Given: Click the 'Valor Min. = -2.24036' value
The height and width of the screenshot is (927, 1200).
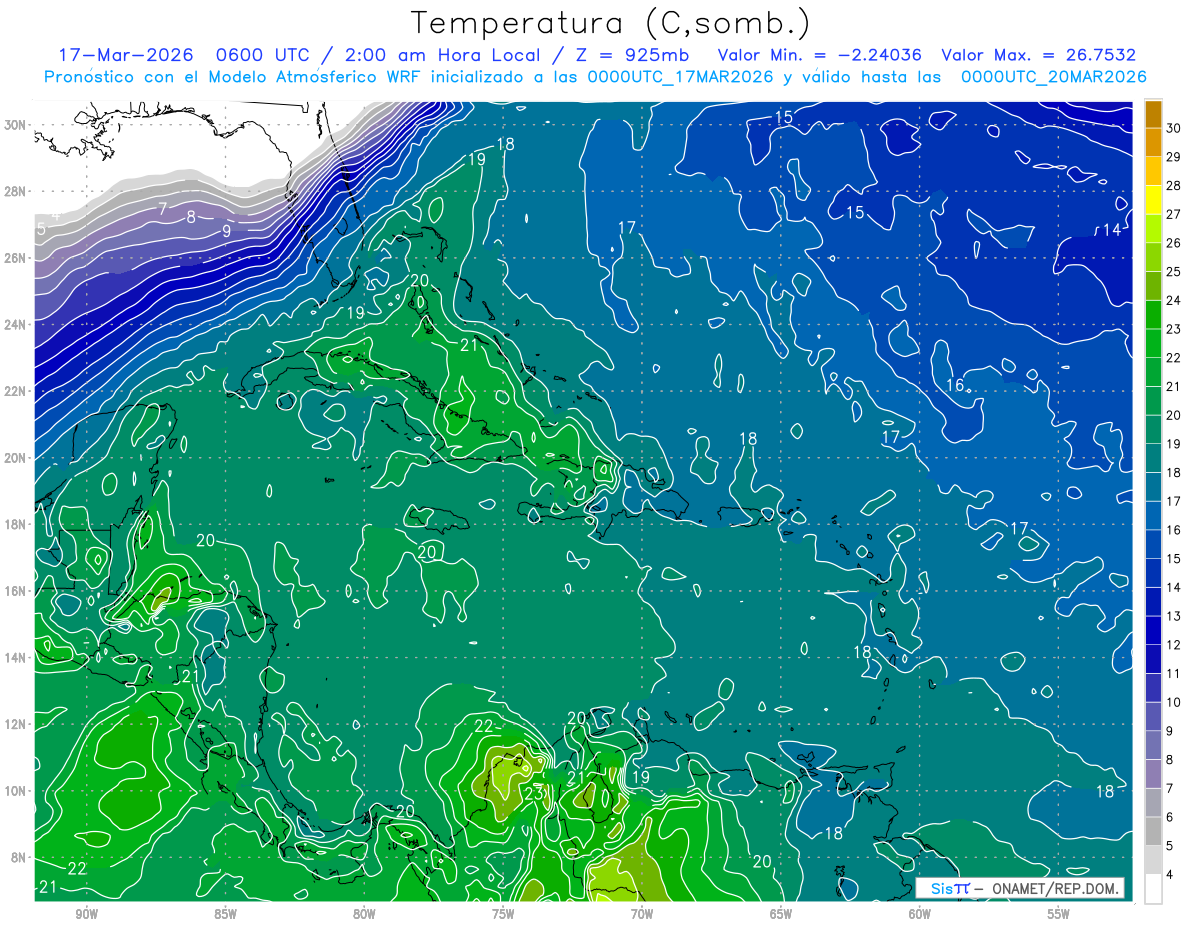Looking at the screenshot, I should 819,55.
